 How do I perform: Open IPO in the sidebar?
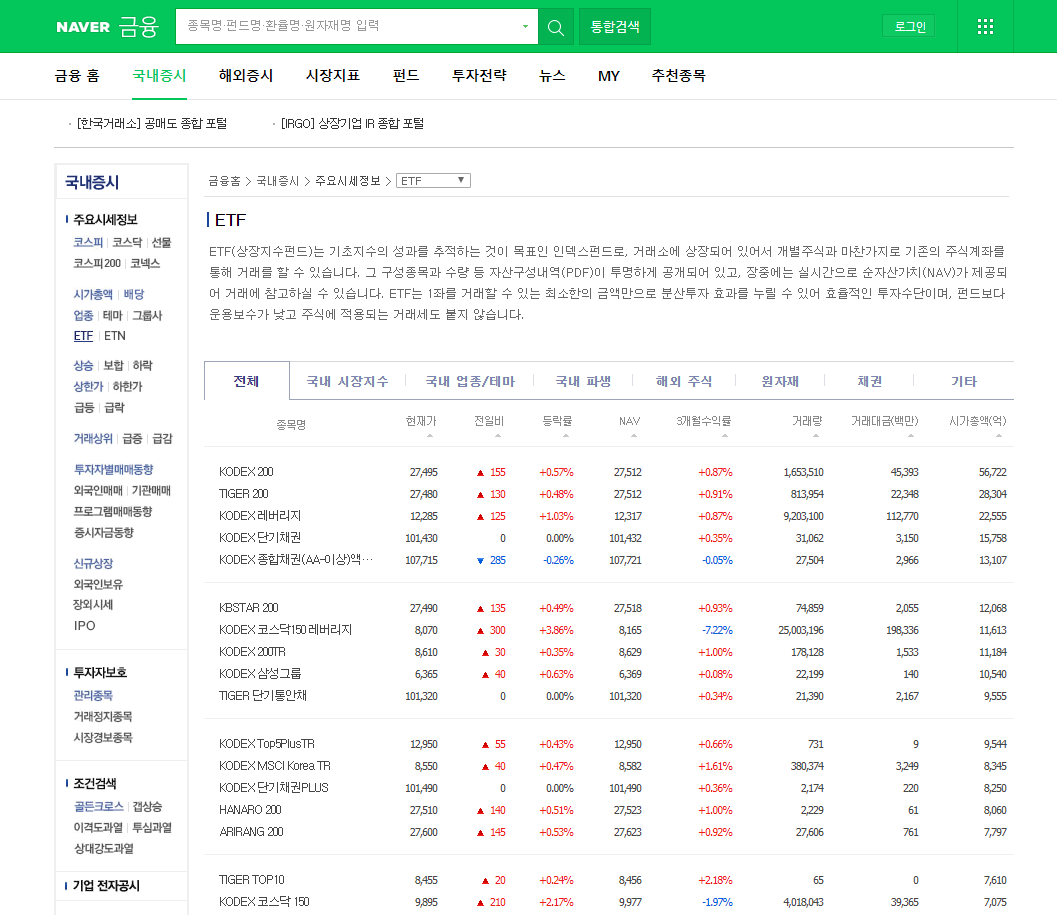84,626
